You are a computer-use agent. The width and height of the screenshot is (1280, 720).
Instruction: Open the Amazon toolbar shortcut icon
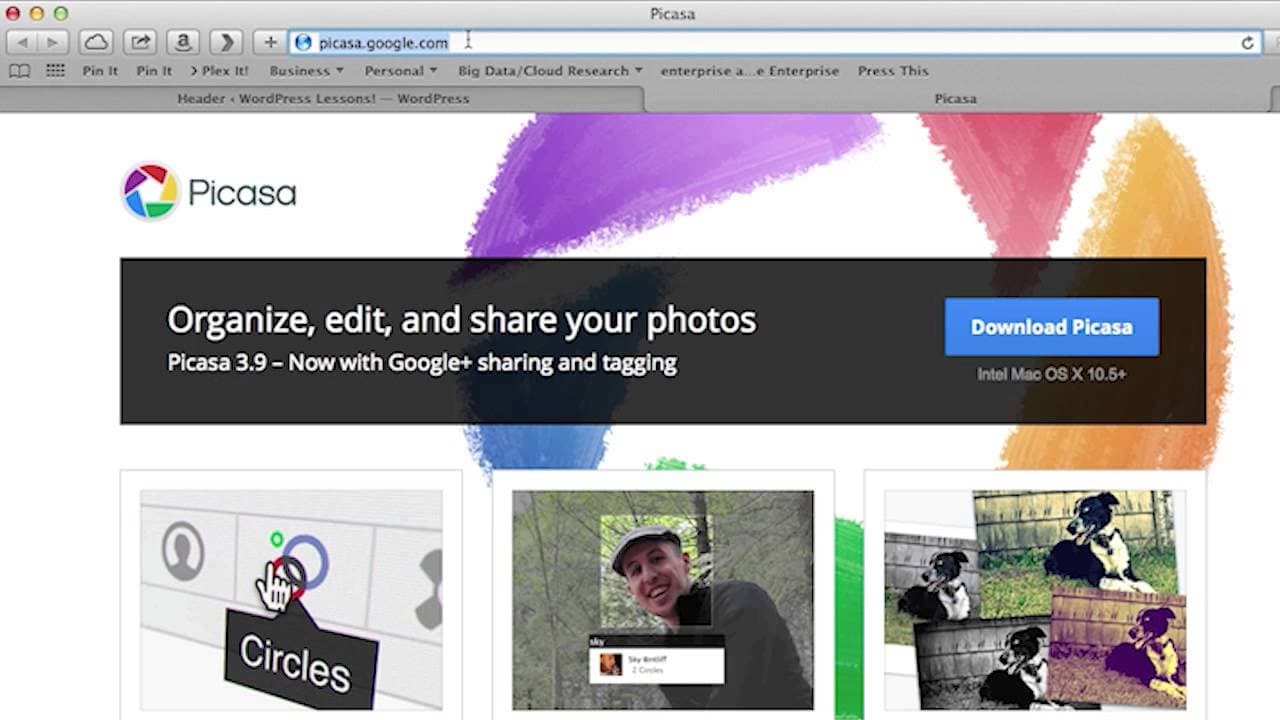pos(183,42)
